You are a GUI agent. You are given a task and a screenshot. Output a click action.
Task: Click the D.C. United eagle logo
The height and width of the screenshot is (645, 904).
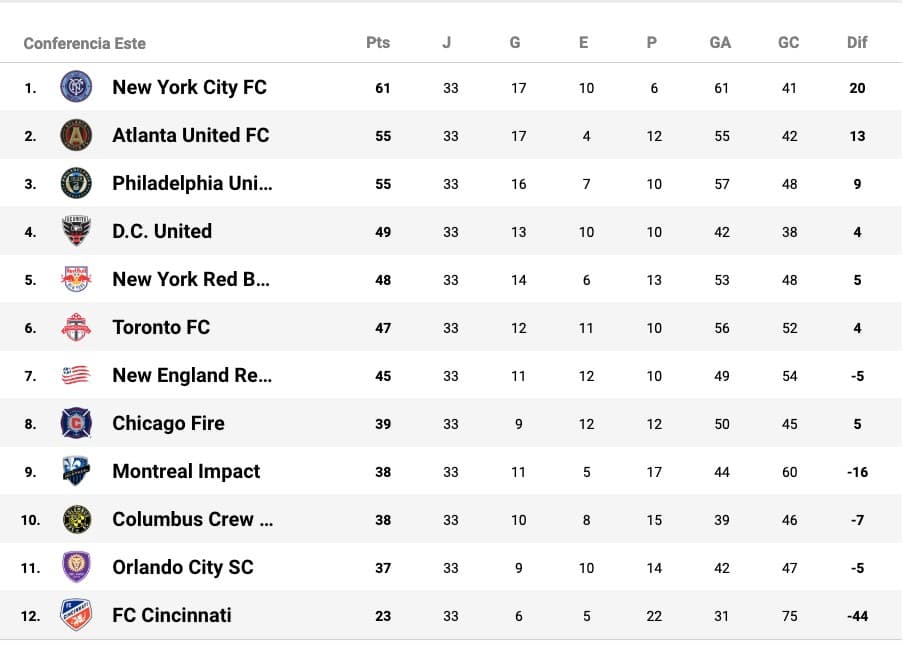[x=76, y=231]
